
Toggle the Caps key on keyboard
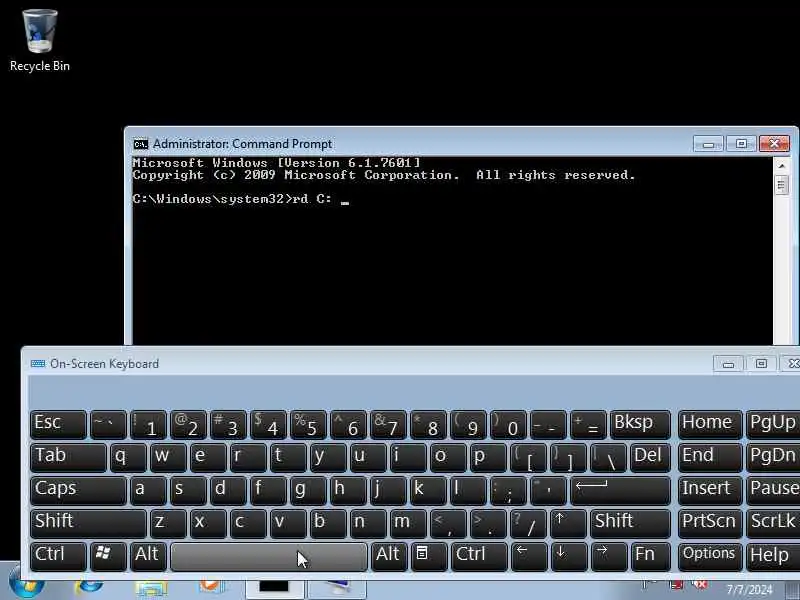pyautogui.click(x=78, y=491)
